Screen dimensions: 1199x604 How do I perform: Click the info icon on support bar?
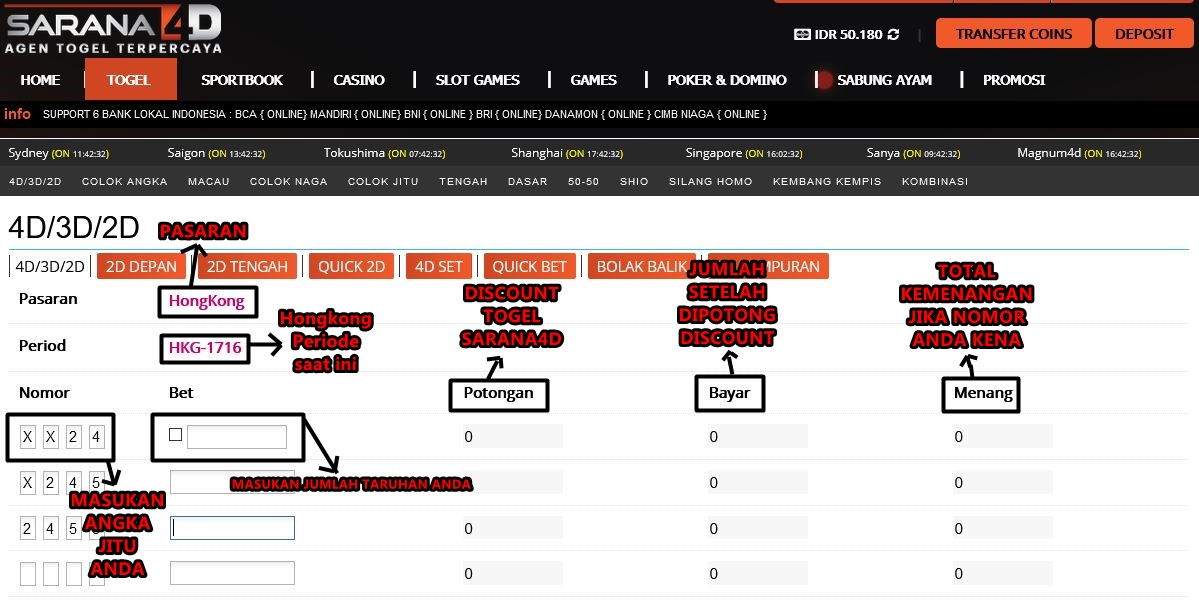17,114
